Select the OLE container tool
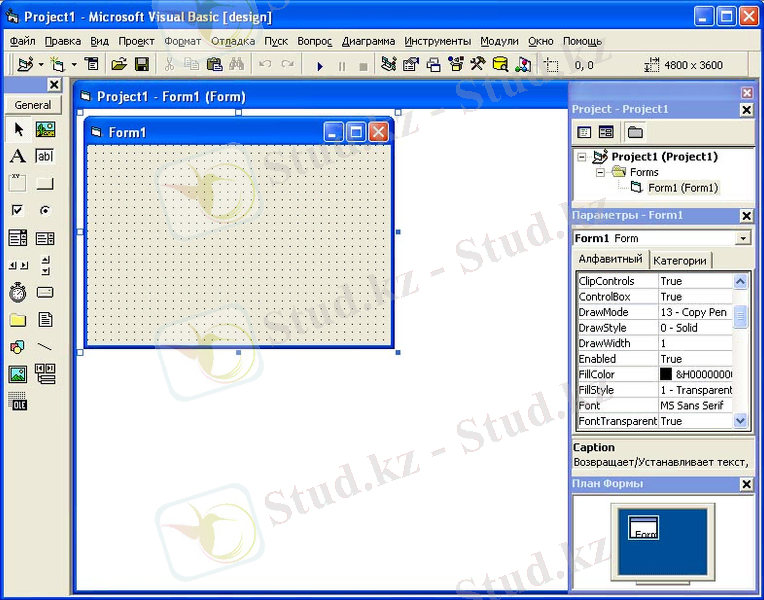The width and height of the screenshot is (764, 600). point(18,402)
